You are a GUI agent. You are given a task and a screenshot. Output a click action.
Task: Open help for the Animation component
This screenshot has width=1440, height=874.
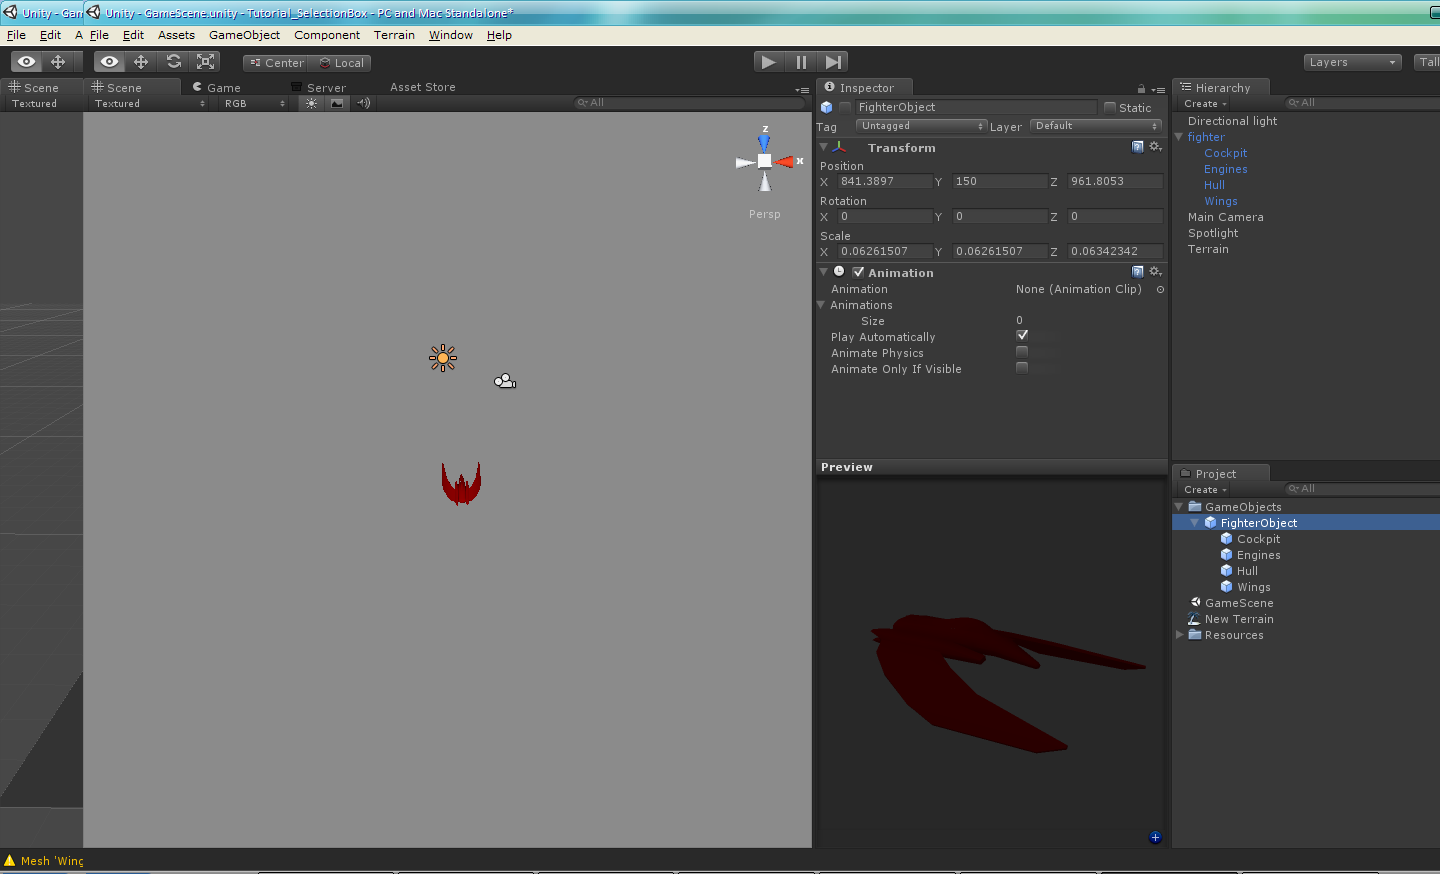[x=1137, y=272]
